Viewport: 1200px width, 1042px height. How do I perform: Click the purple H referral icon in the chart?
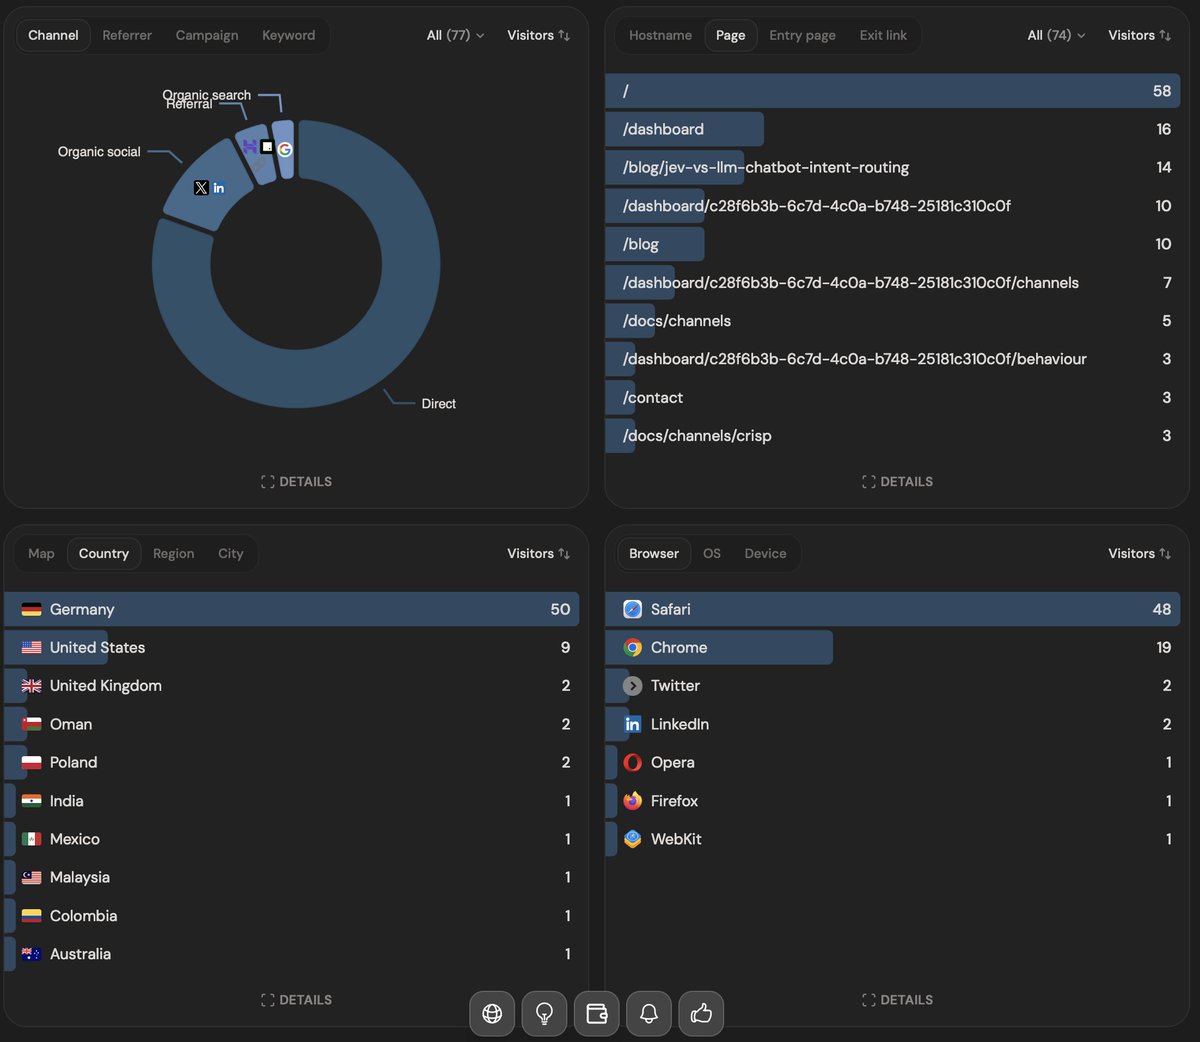[249, 147]
